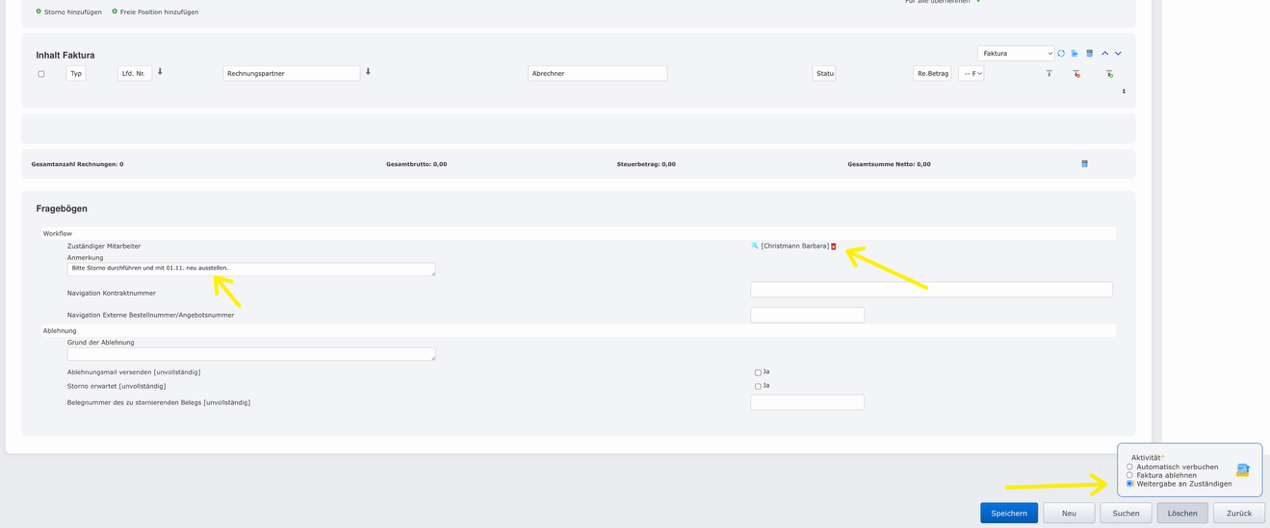Tick the Storno erwartet checkbox
Image resolution: width=1270 pixels, height=528 pixels.
(x=758, y=386)
